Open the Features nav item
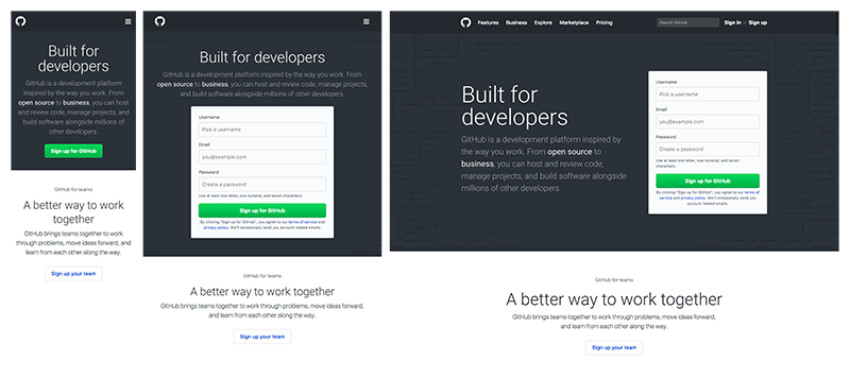 pyautogui.click(x=488, y=23)
